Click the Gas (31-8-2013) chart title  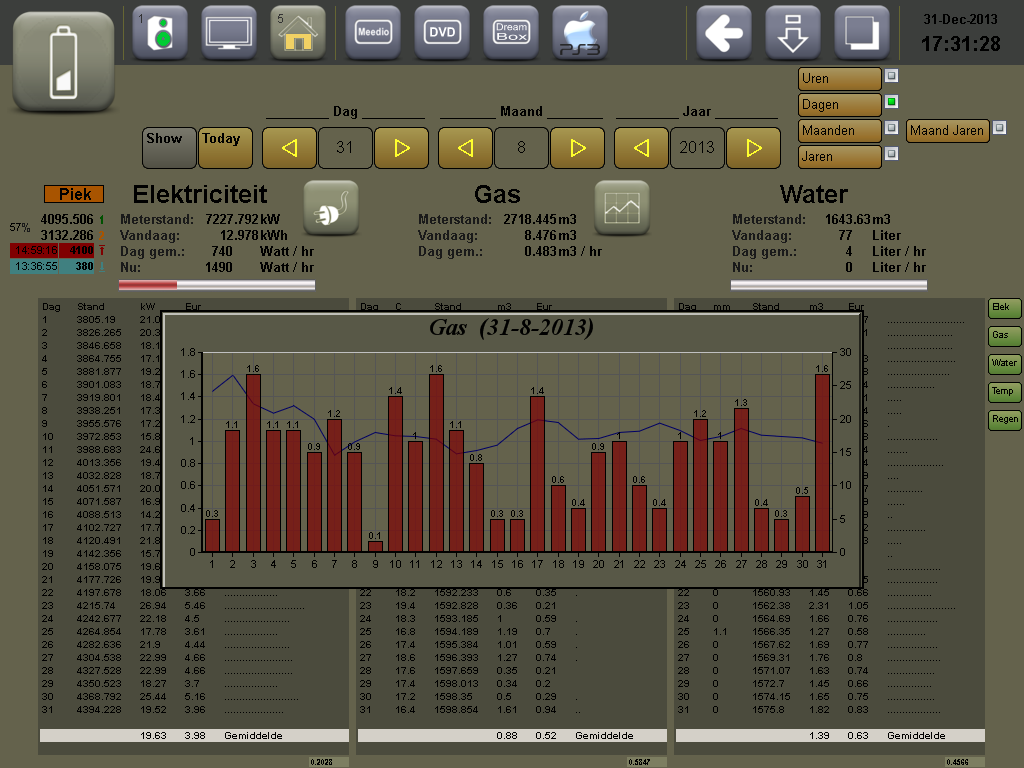[511, 327]
